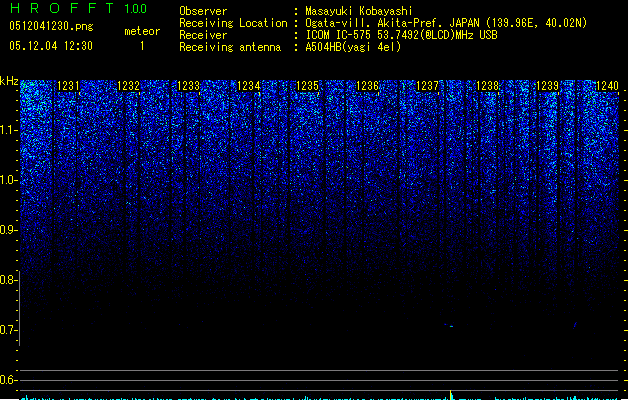The width and height of the screenshot is (629, 400).
Task: Click the date stamp 05.12.04 12:30
Action: pyautogui.click(x=51, y=46)
